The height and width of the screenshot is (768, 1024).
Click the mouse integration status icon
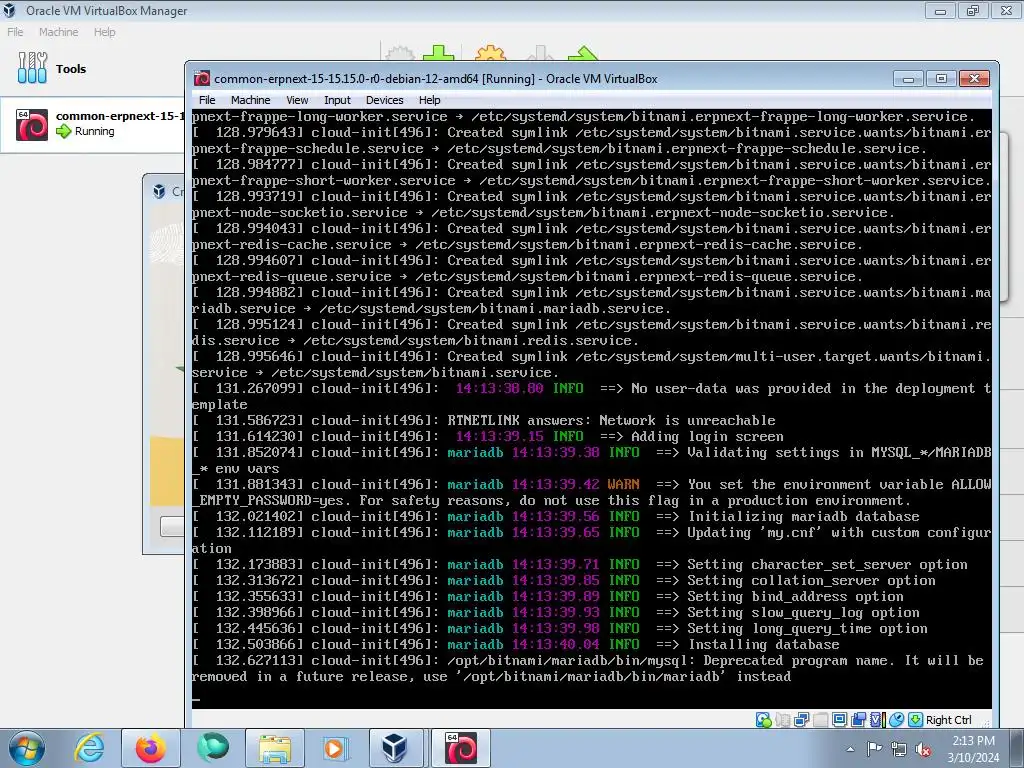coord(896,720)
